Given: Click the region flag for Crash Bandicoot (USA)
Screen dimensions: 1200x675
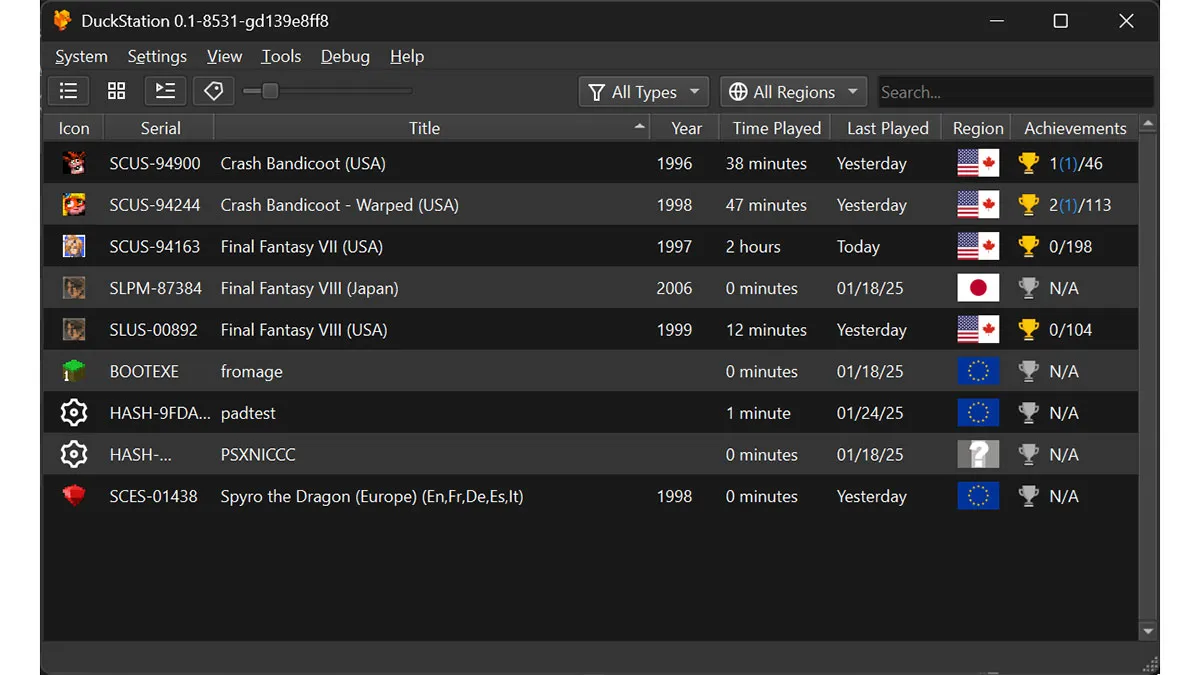Looking at the screenshot, I should (978, 163).
